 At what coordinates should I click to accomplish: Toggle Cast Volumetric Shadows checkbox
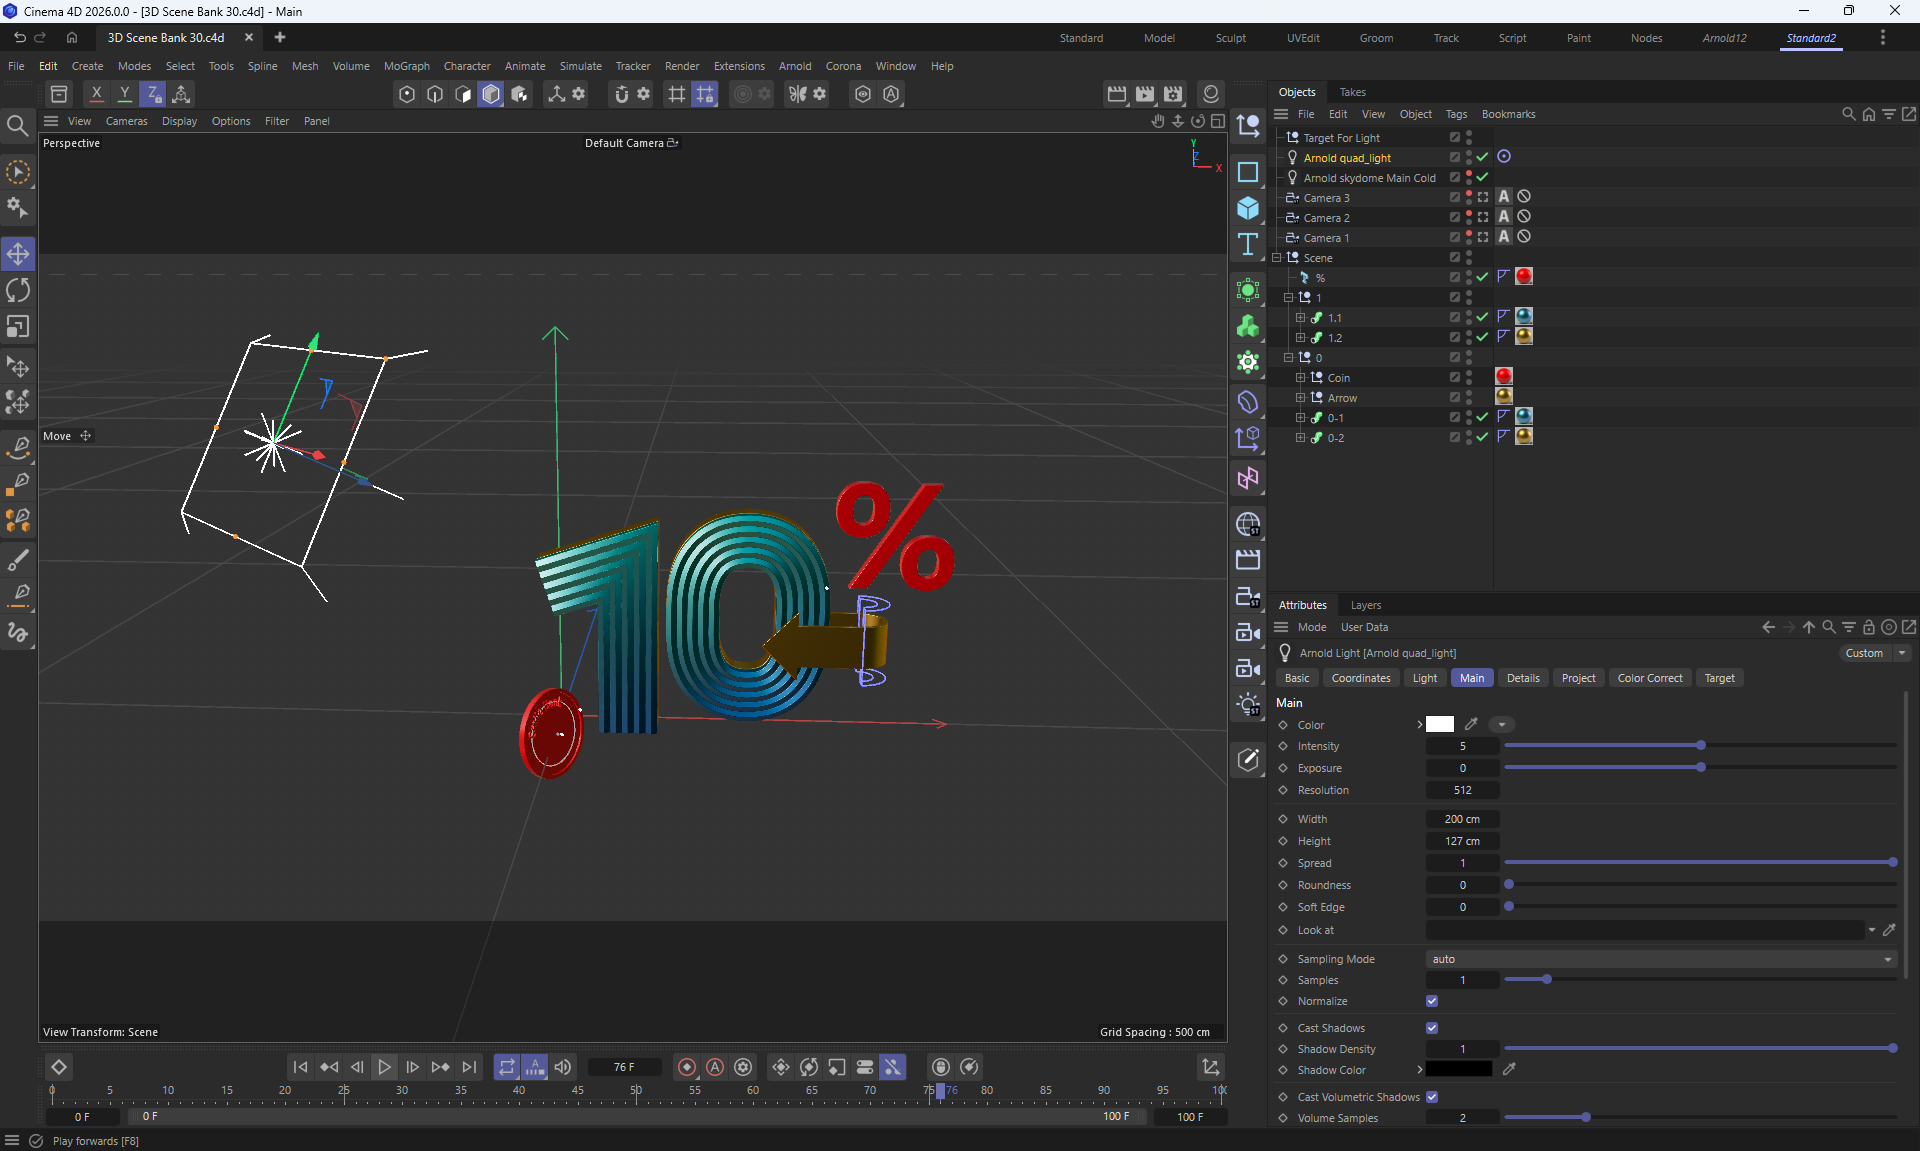[x=1432, y=1097]
